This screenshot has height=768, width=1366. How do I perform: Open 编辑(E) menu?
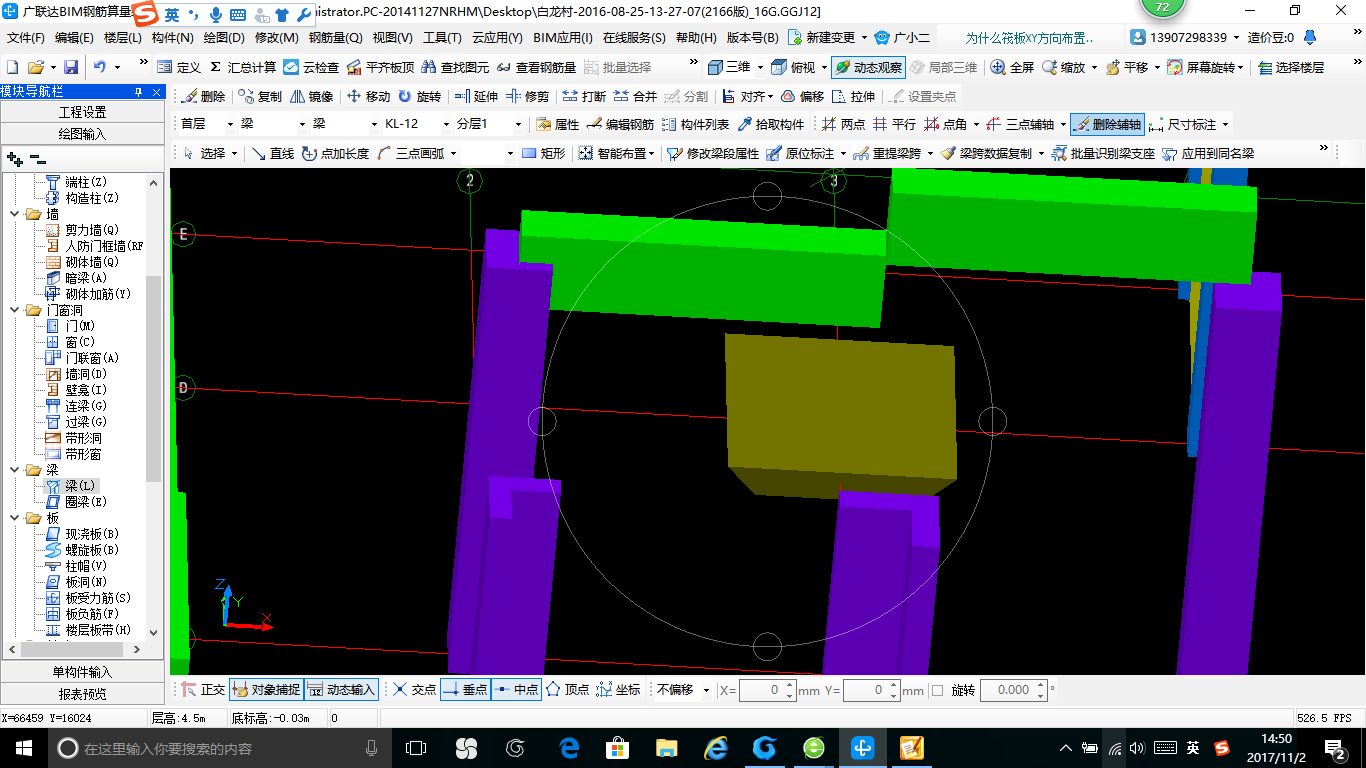click(74, 38)
